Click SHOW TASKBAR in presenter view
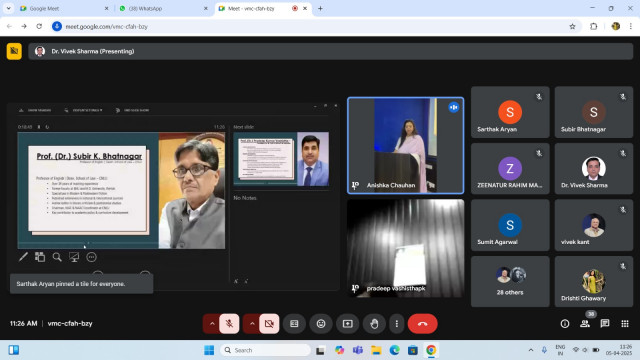640x360 pixels. coord(36,110)
